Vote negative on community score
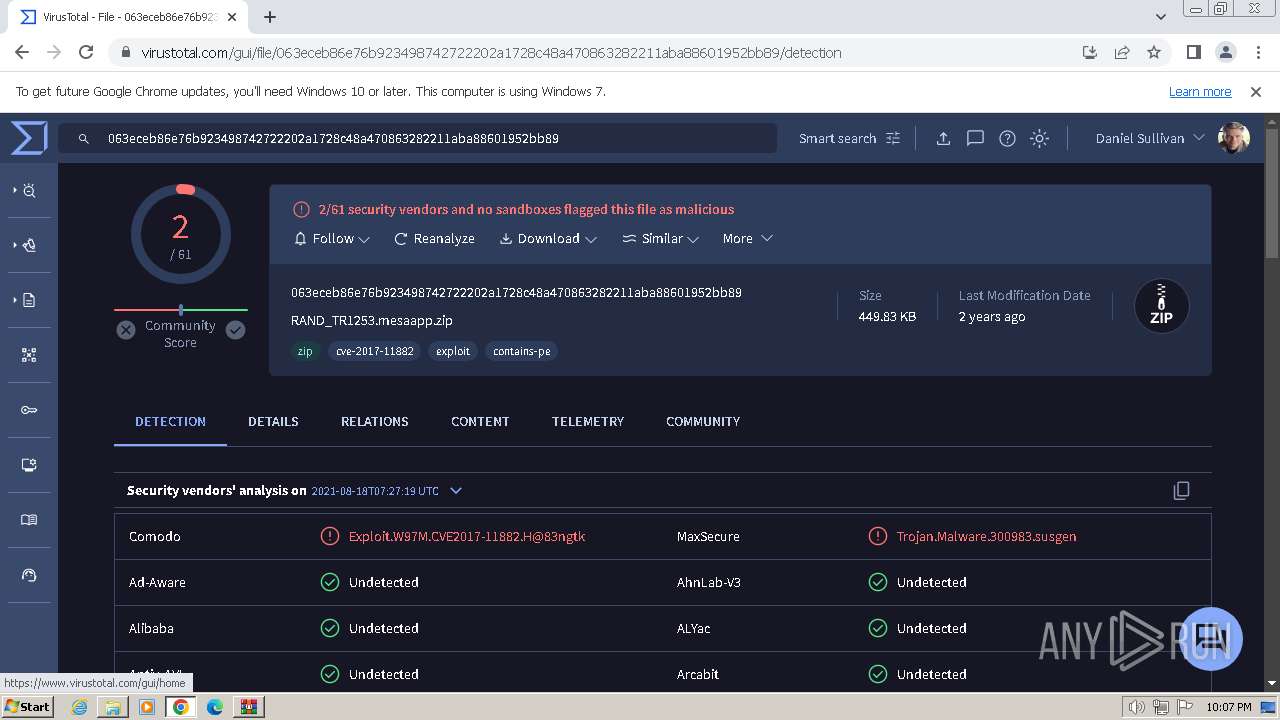The height and width of the screenshot is (720, 1280). (126, 330)
